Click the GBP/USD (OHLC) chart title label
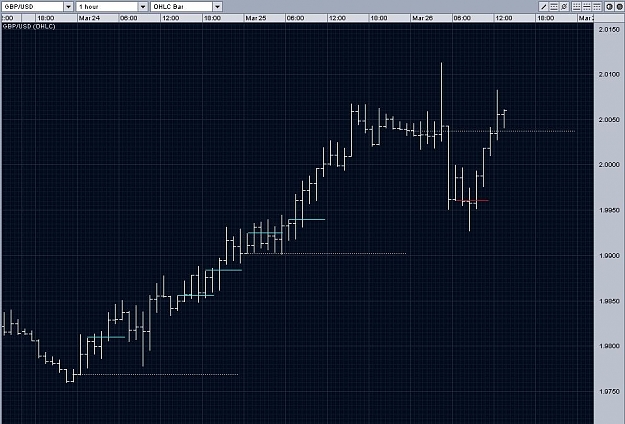Screen dimensions: 625x424 click(x=29, y=26)
